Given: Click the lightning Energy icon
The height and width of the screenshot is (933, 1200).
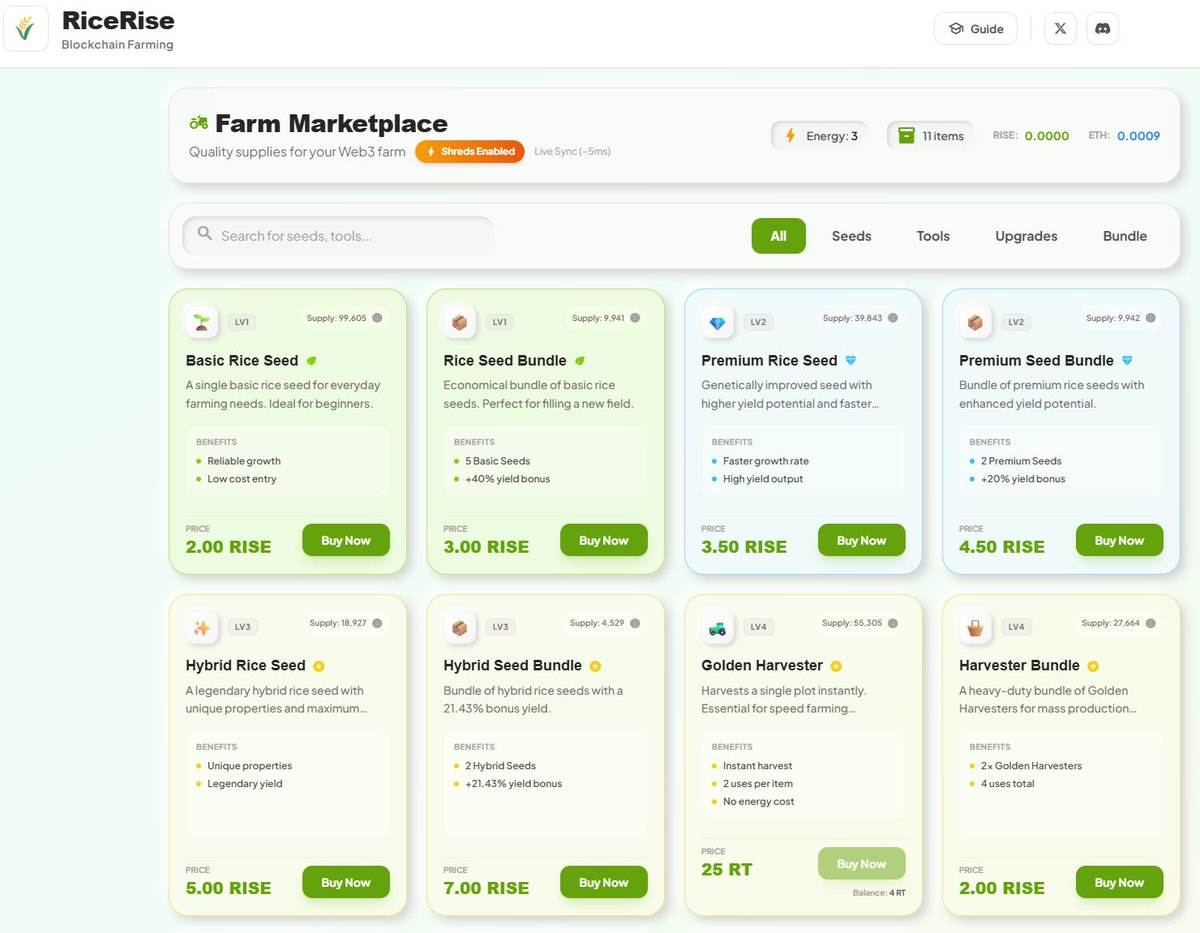Looking at the screenshot, I should click(x=790, y=135).
